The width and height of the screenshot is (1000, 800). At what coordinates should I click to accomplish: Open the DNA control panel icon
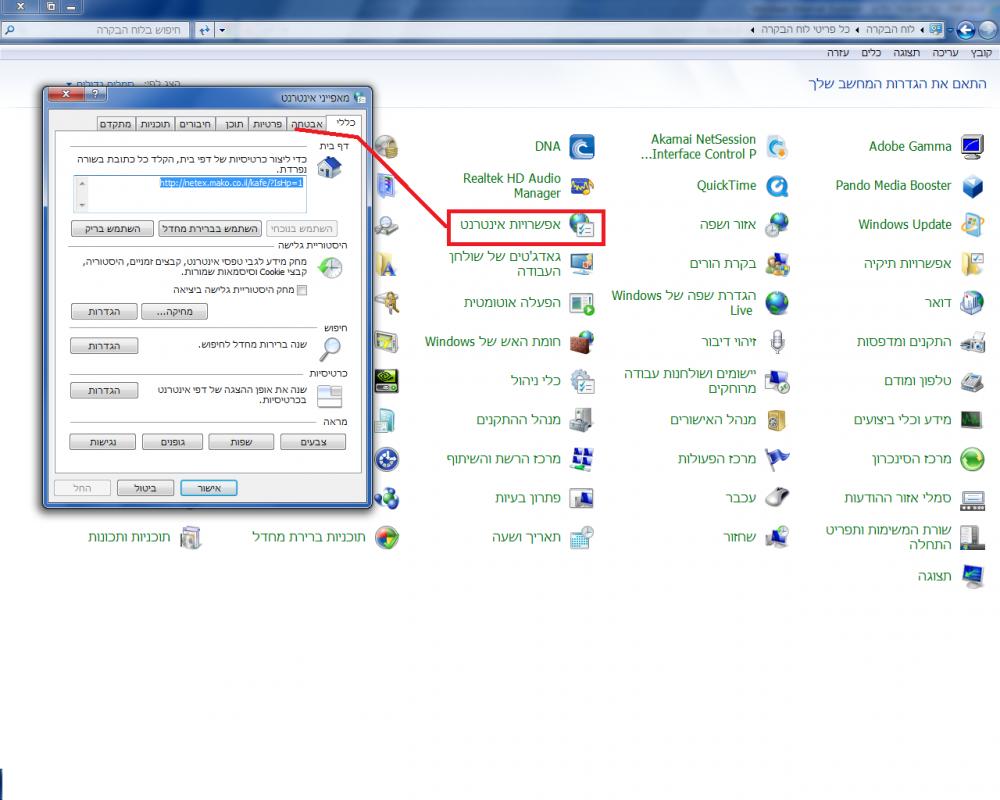(x=581, y=147)
